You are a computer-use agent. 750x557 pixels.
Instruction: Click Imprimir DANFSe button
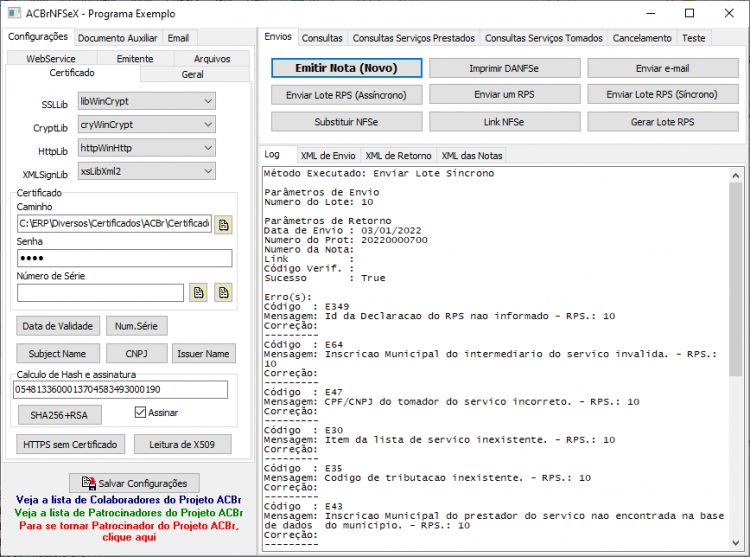click(505, 68)
